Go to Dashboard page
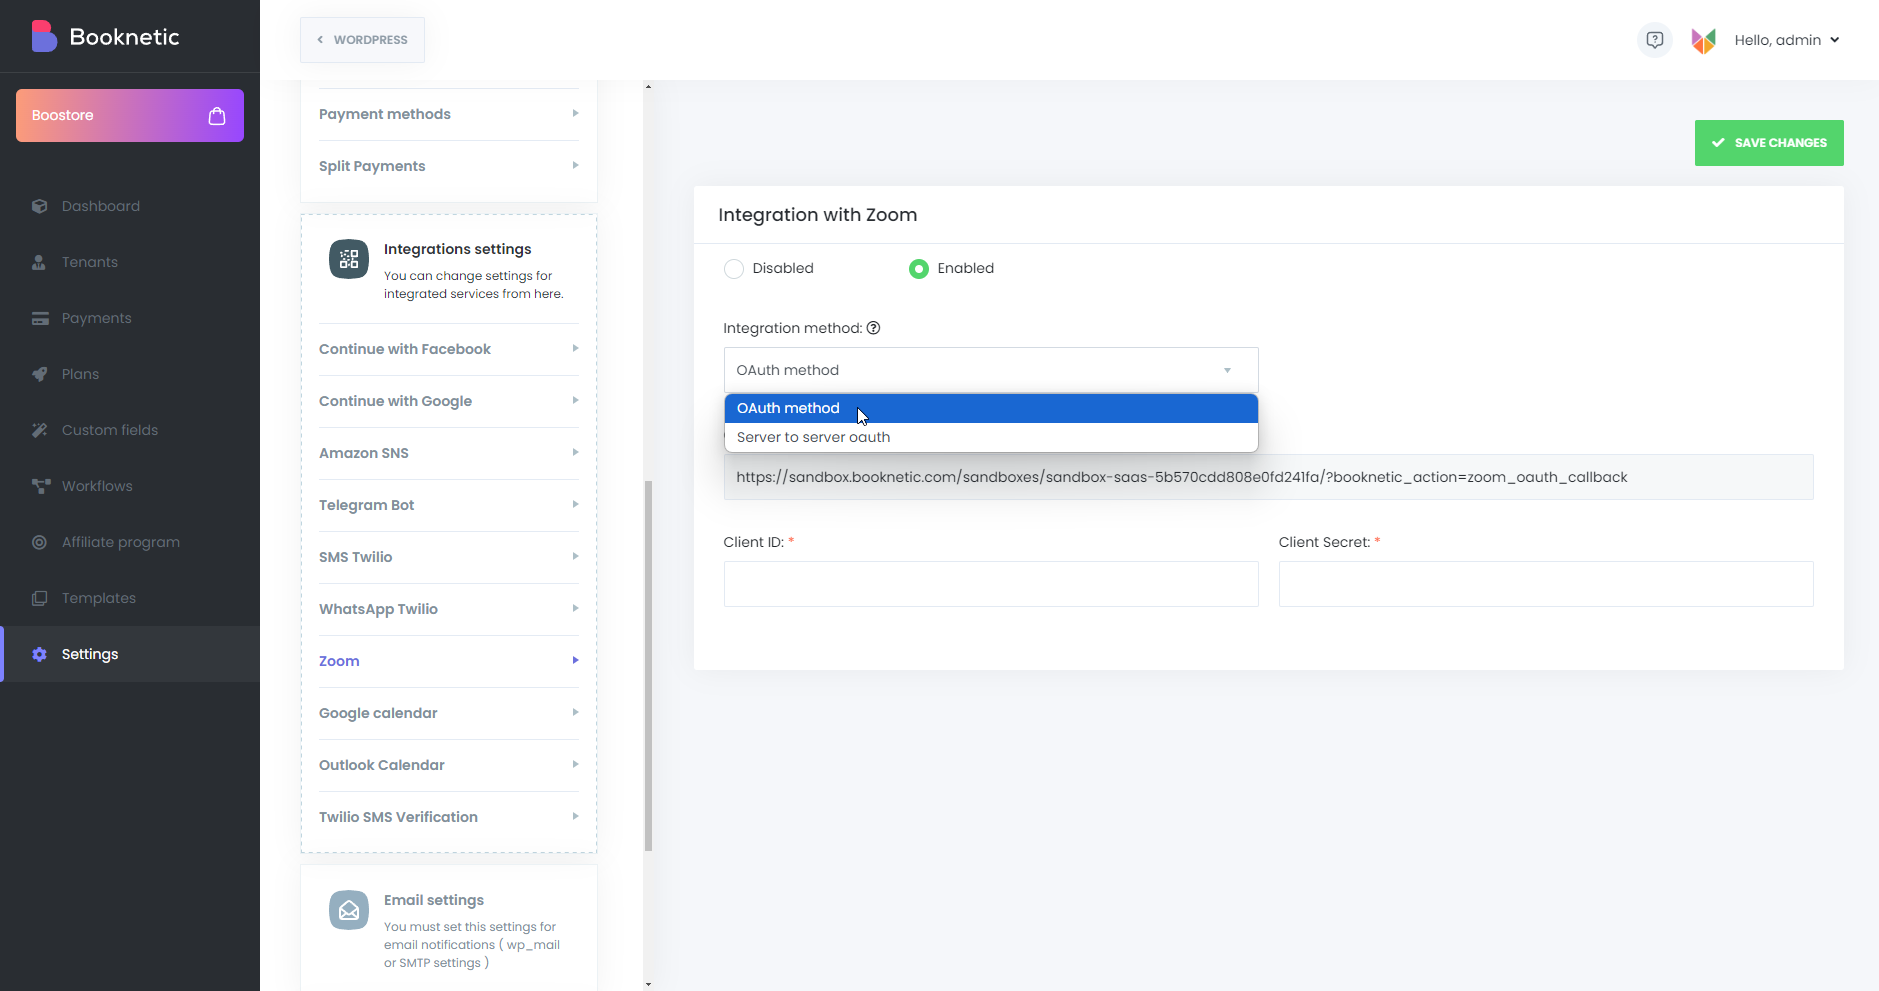Image resolution: width=1879 pixels, height=991 pixels. (130, 206)
